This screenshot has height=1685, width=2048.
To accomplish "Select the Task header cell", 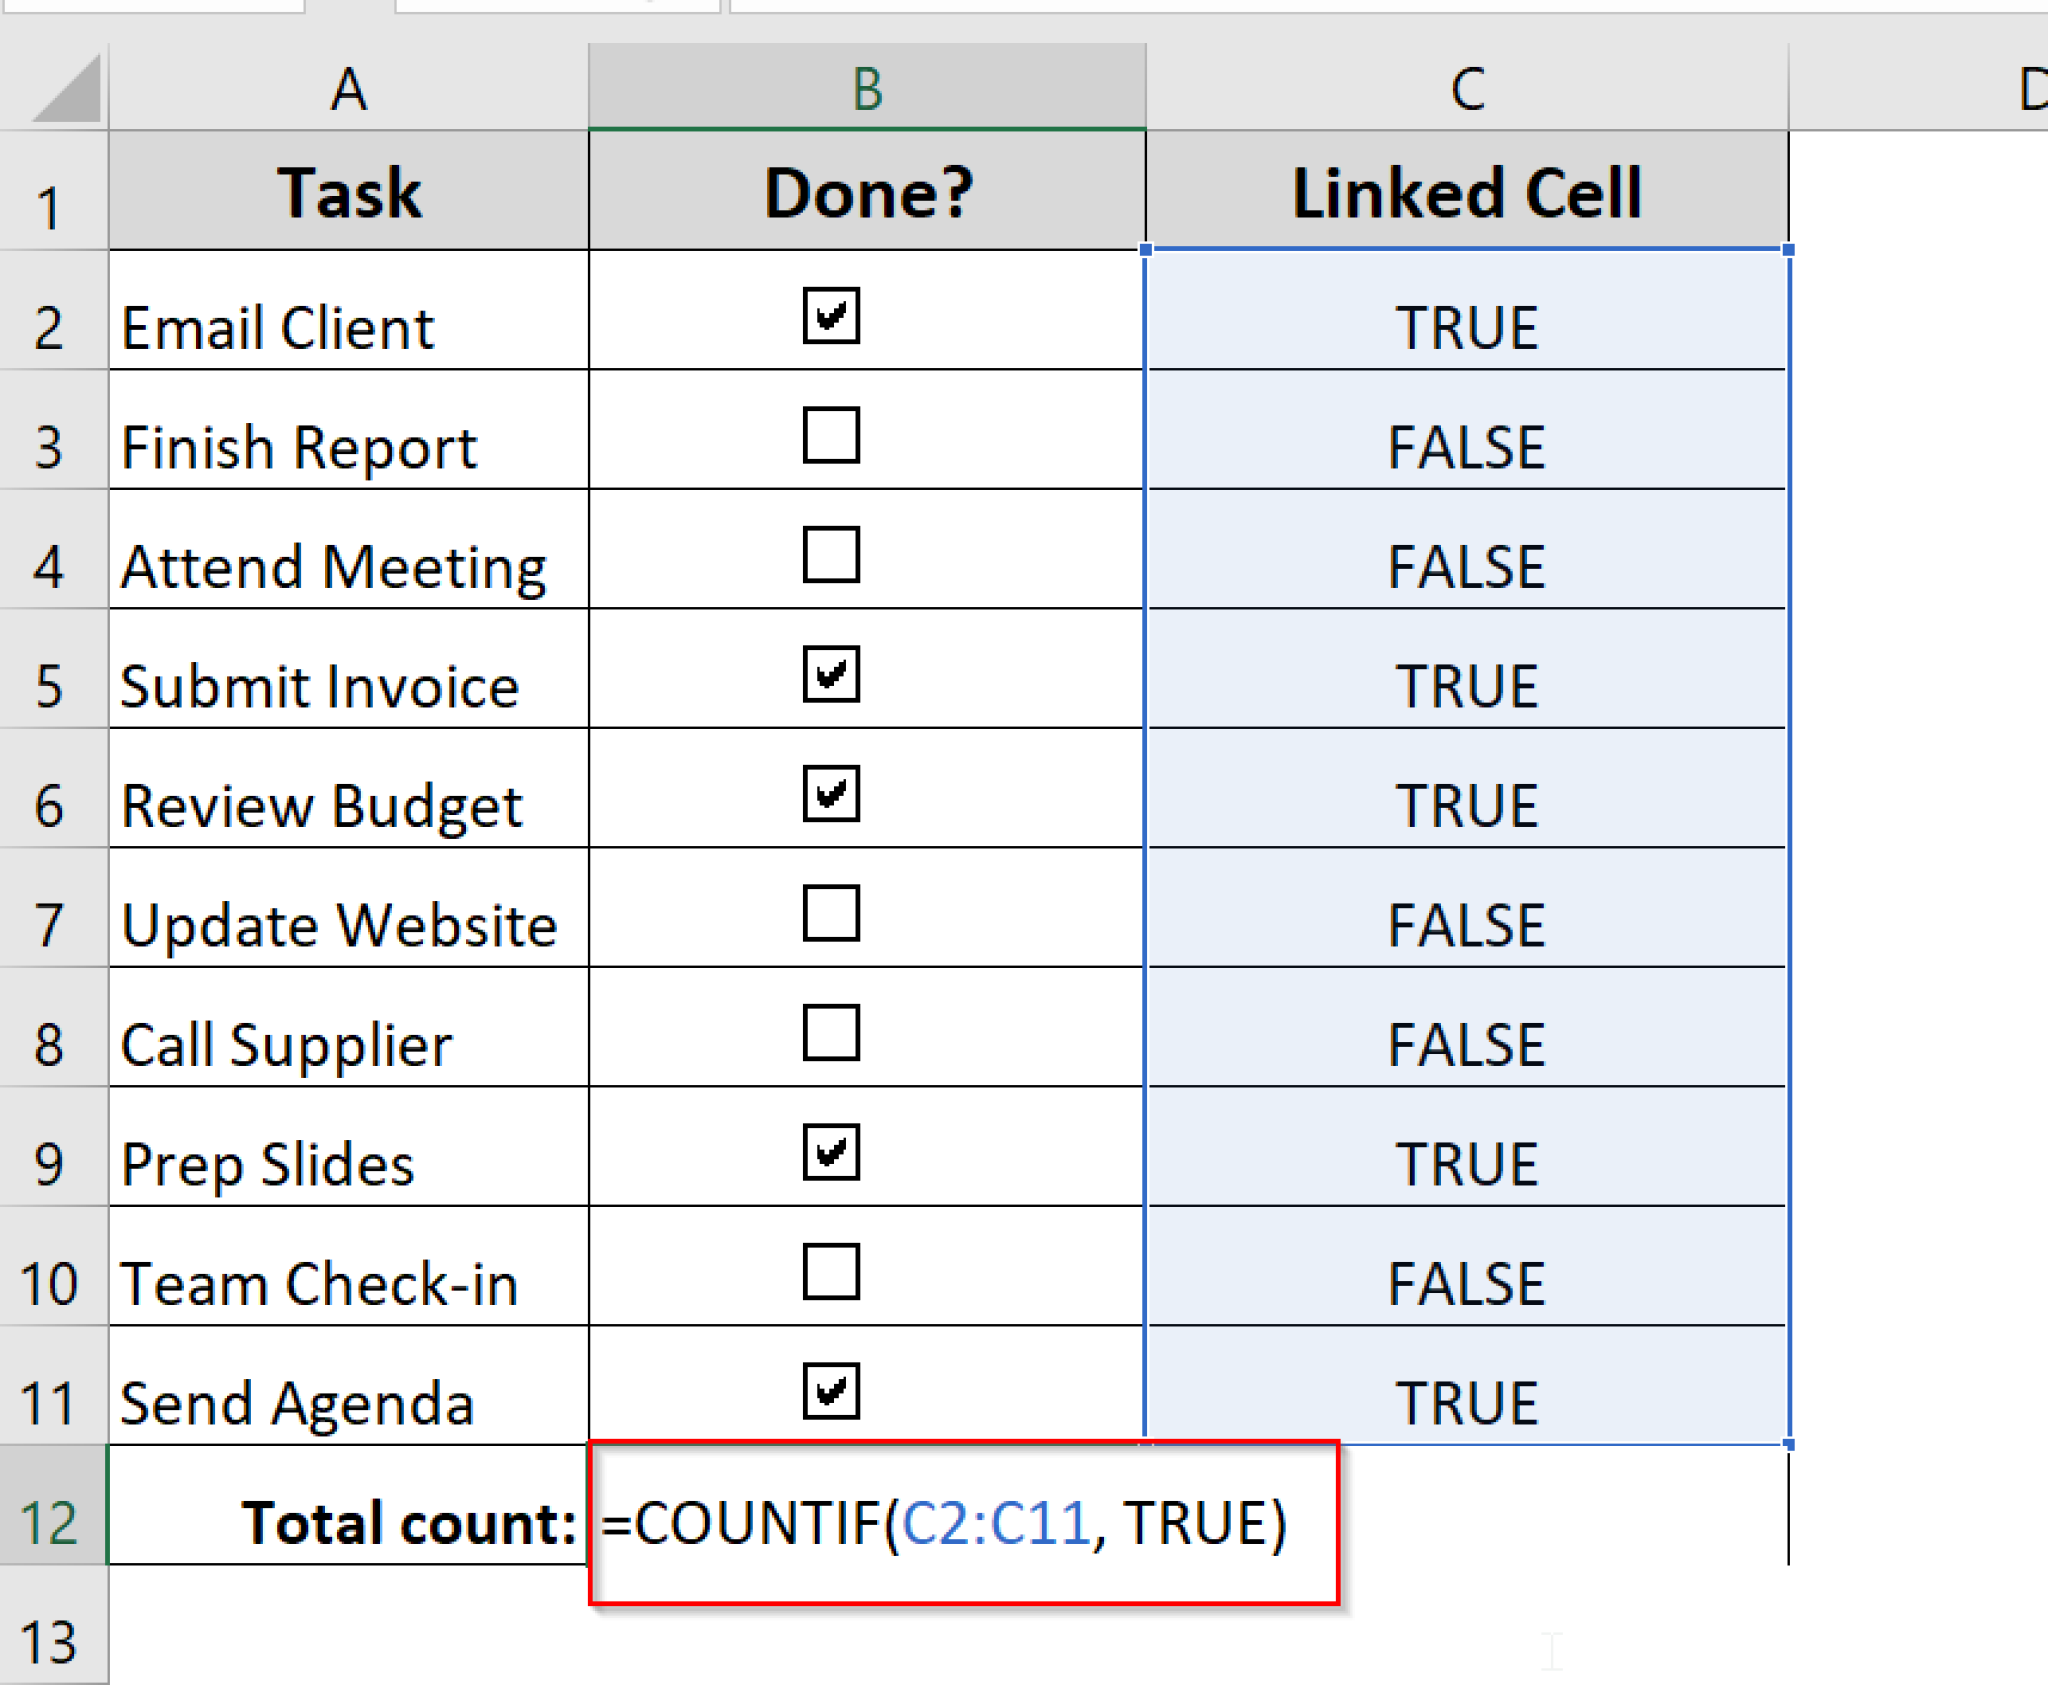I will pyautogui.click(x=347, y=190).
